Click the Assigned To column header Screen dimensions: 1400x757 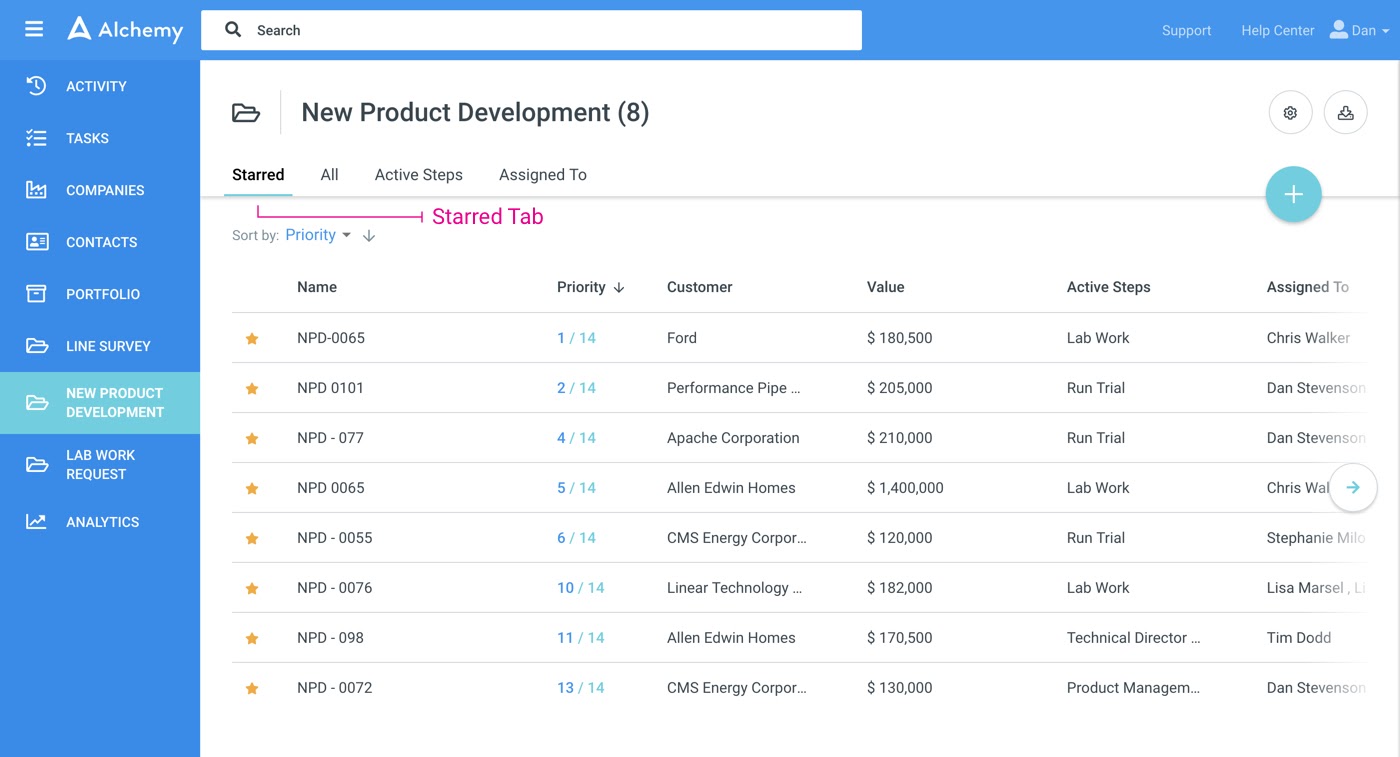coord(1308,287)
